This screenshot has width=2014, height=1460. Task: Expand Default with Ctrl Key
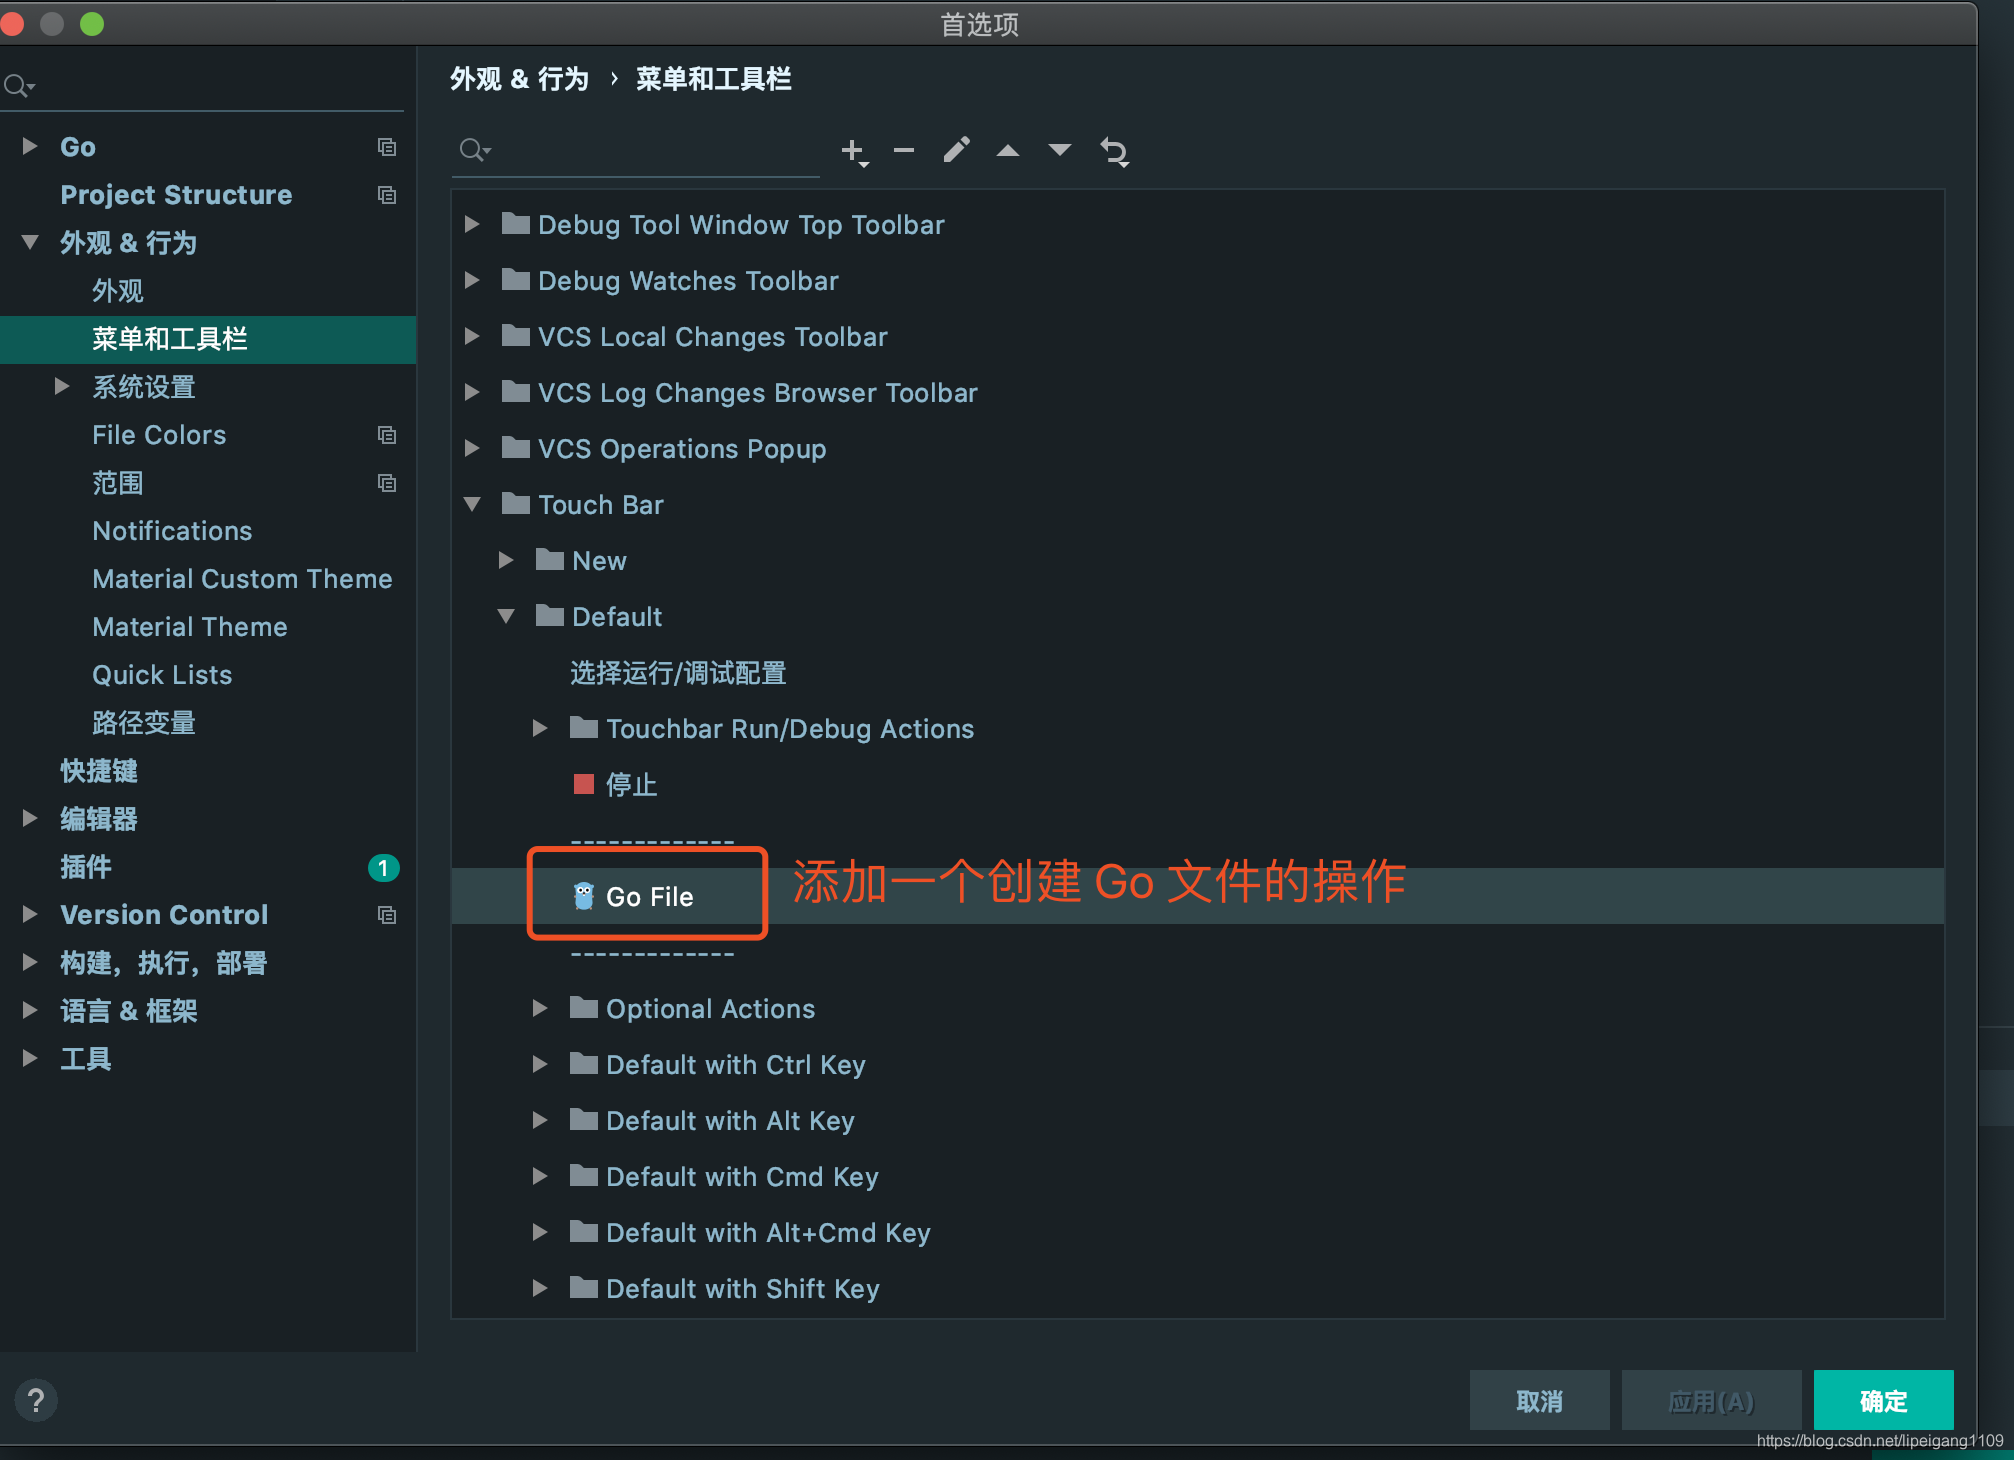540,1064
